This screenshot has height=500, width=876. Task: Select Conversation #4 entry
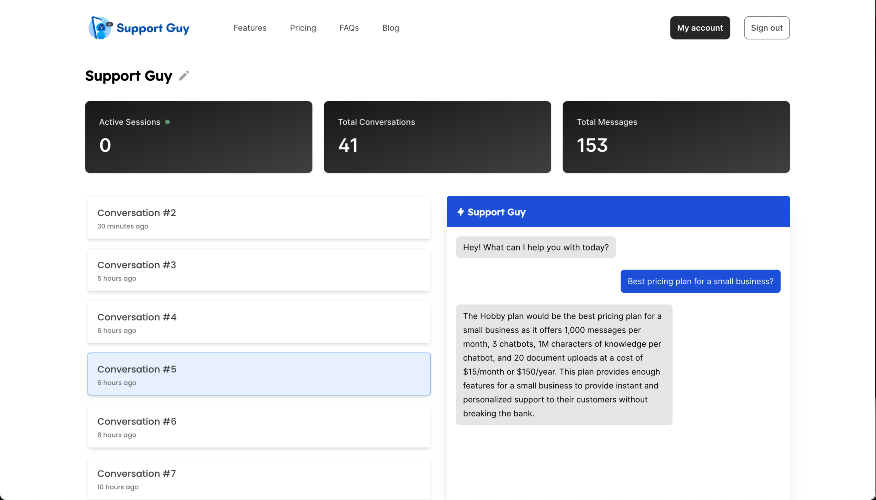point(258,322)
